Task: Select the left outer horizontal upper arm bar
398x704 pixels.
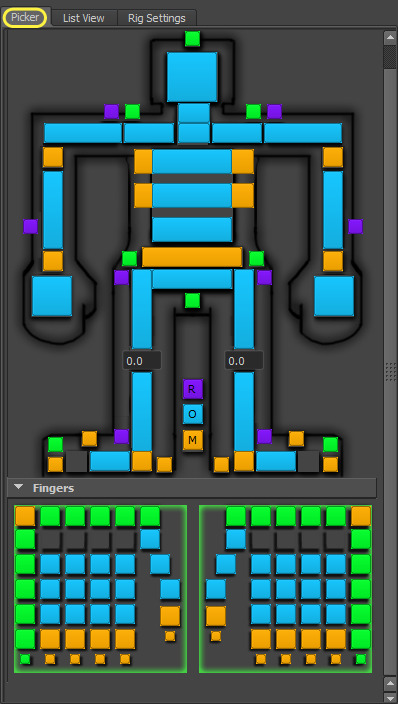Action: point(83,133)
